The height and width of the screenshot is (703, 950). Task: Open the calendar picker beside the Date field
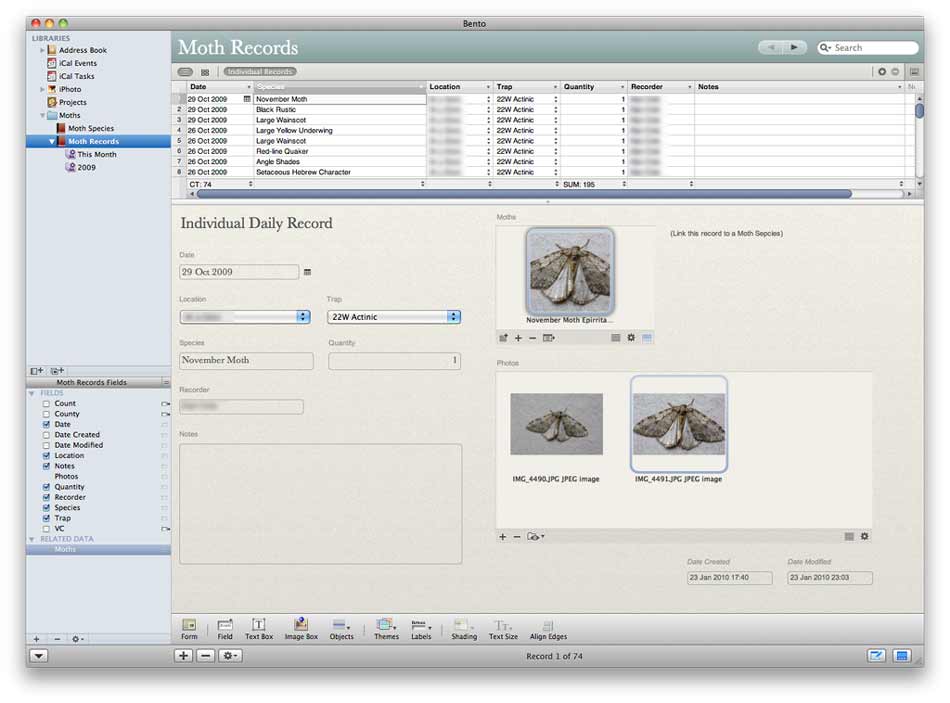(307, 272)
